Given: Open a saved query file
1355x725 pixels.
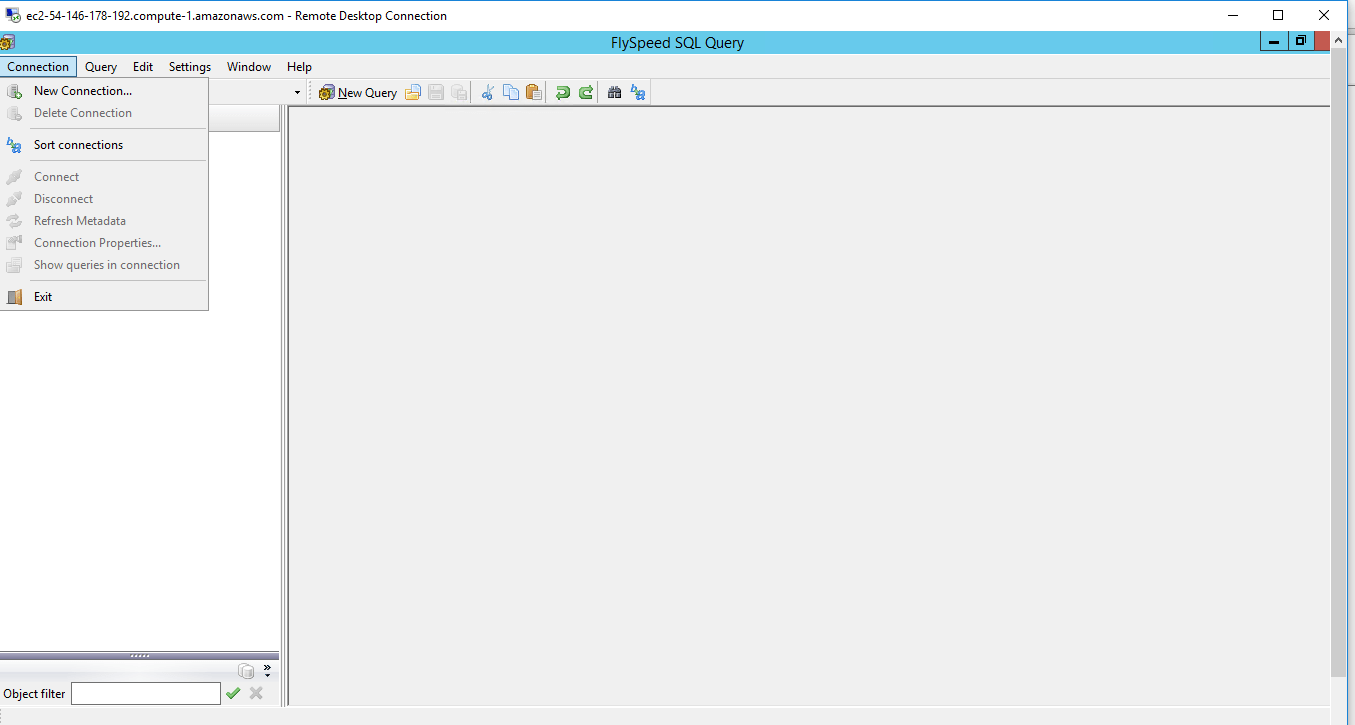Looking at the screenshot, I should 413,92.
